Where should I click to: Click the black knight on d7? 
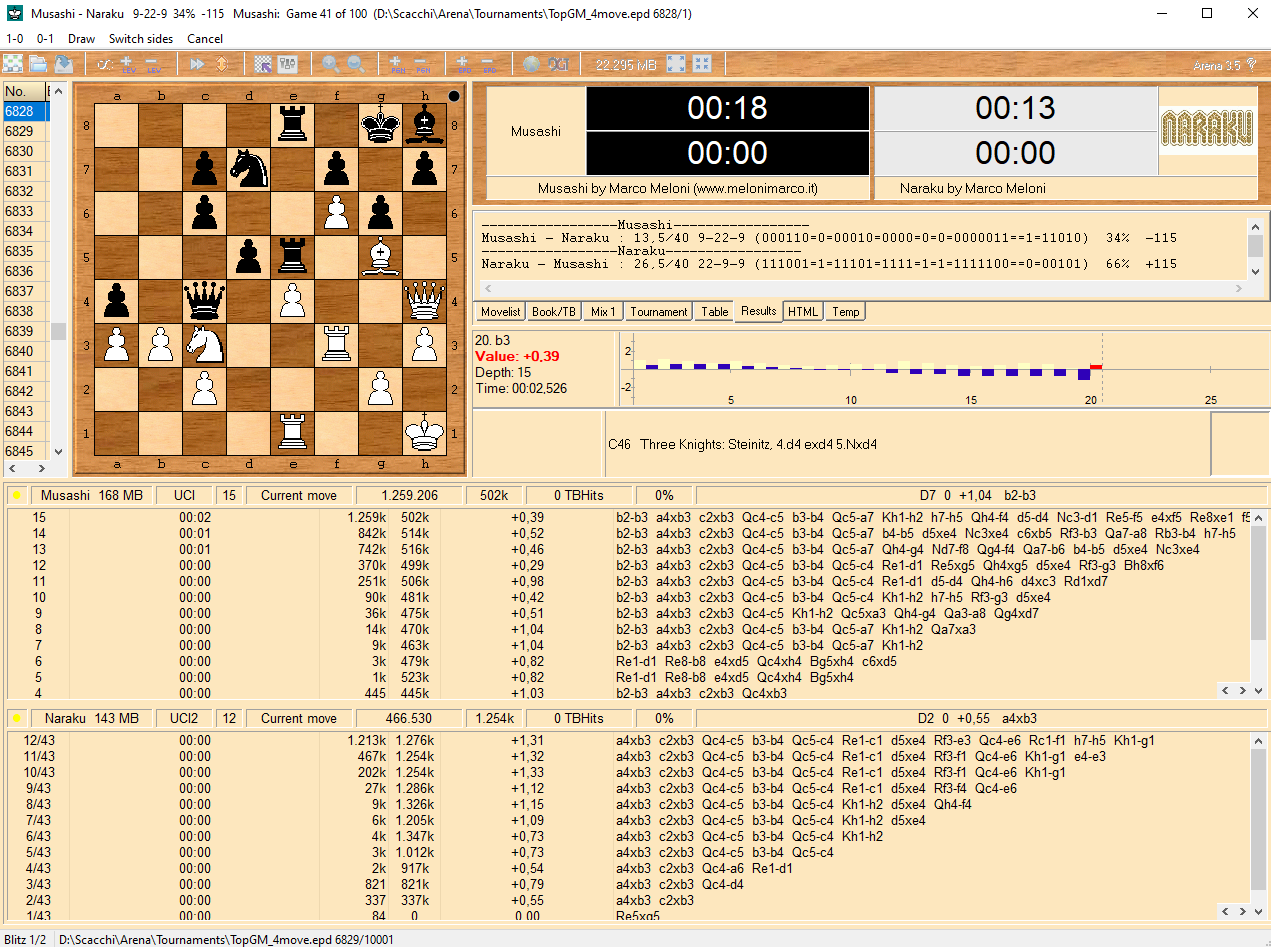point(249,168)
